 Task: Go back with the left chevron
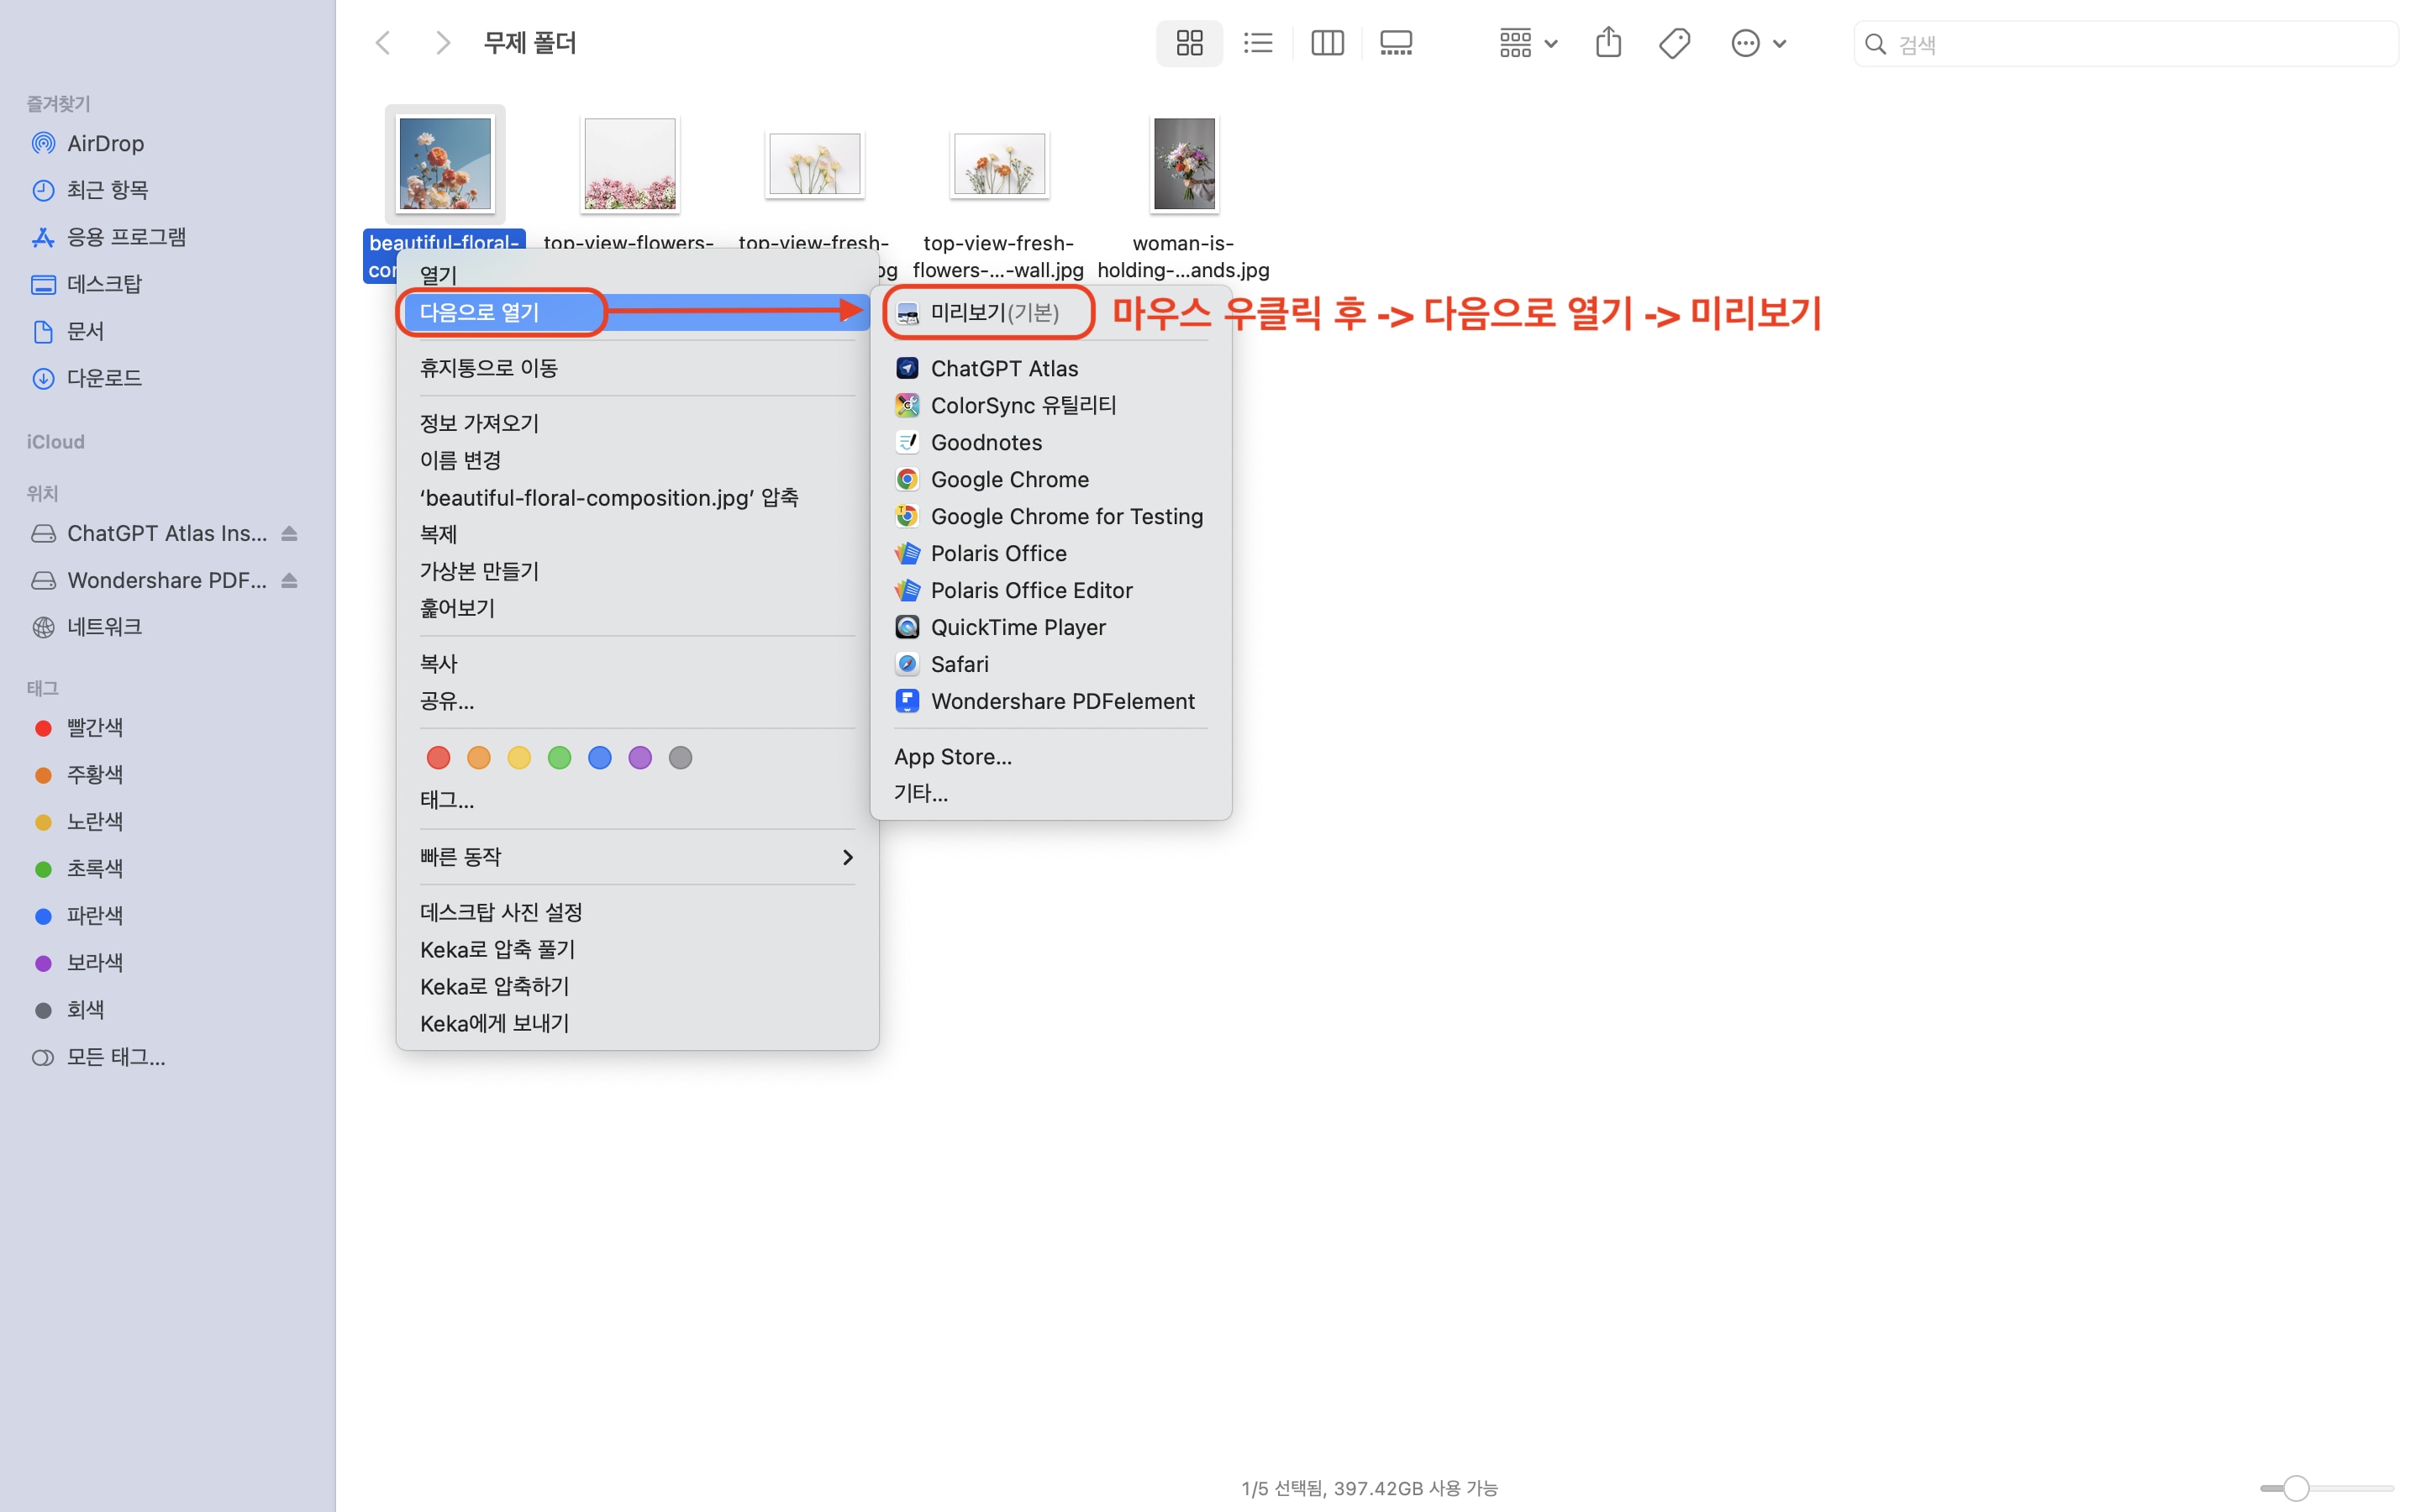383,43
